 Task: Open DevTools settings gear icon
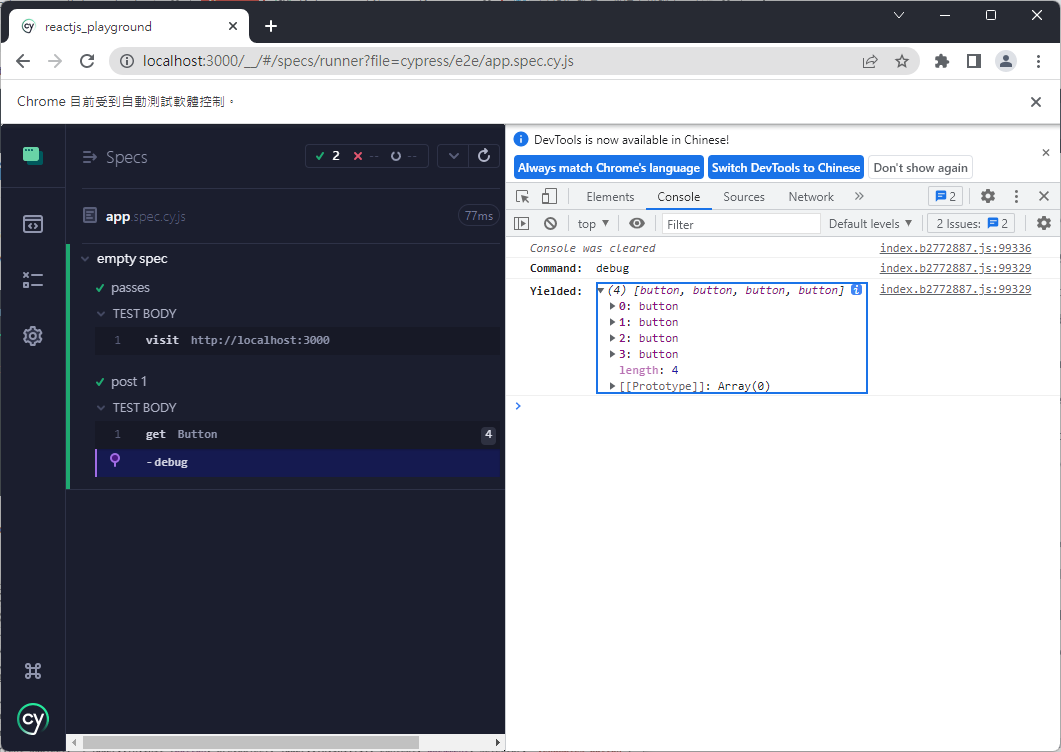[988, 197]
